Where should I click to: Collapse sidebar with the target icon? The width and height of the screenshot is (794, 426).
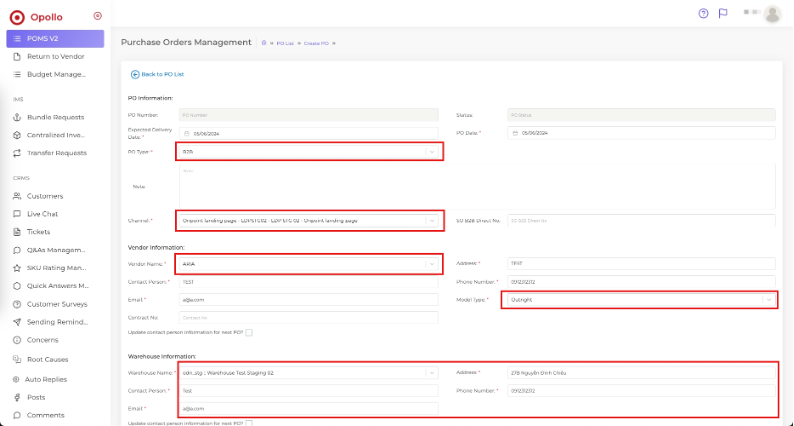click(98, 16)
